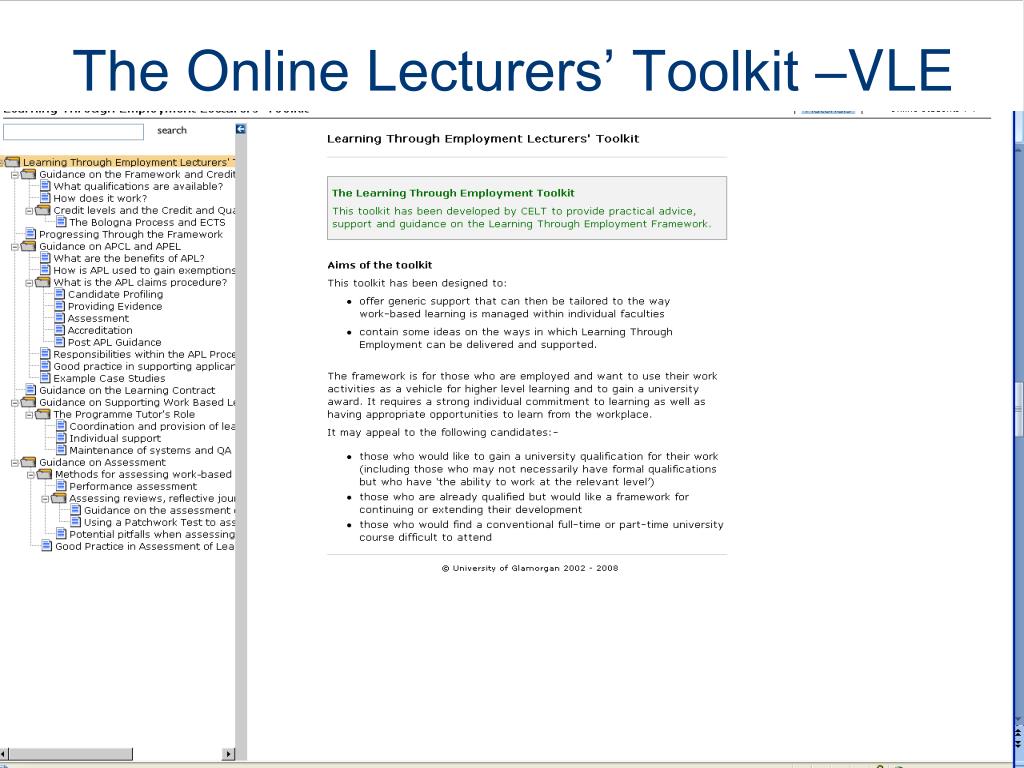Open 'Credit levels and the Credit and Qua' tree label

[144, 210]
